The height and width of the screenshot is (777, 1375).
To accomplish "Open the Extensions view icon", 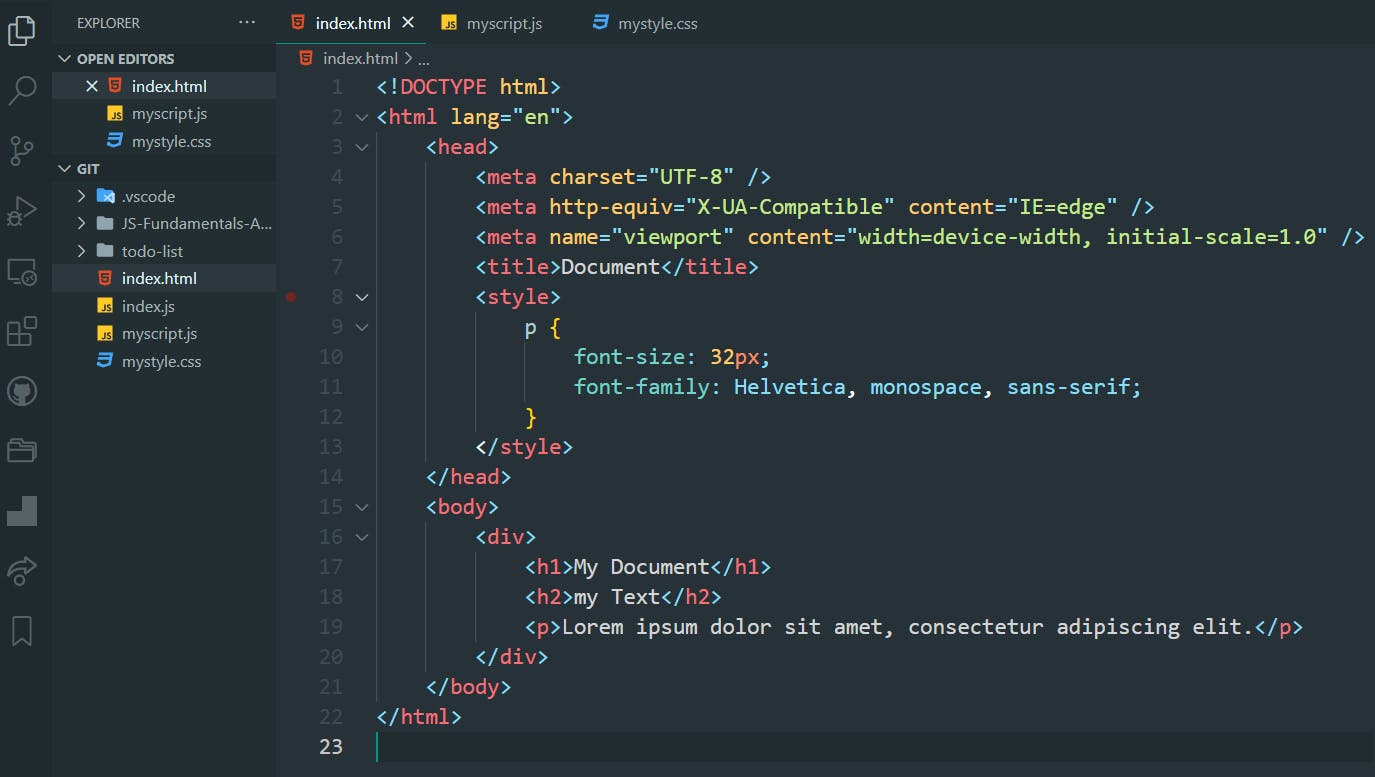I will tap(22, 331).
